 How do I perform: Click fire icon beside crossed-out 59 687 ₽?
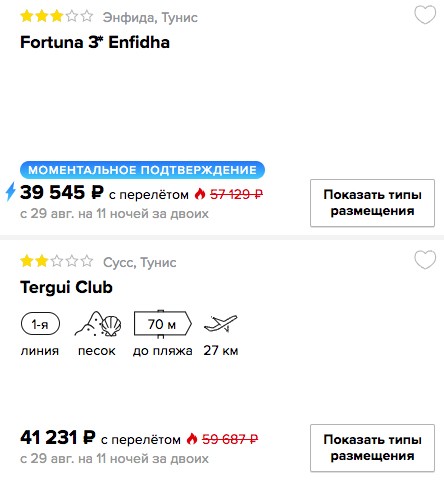tap(192, 438)
